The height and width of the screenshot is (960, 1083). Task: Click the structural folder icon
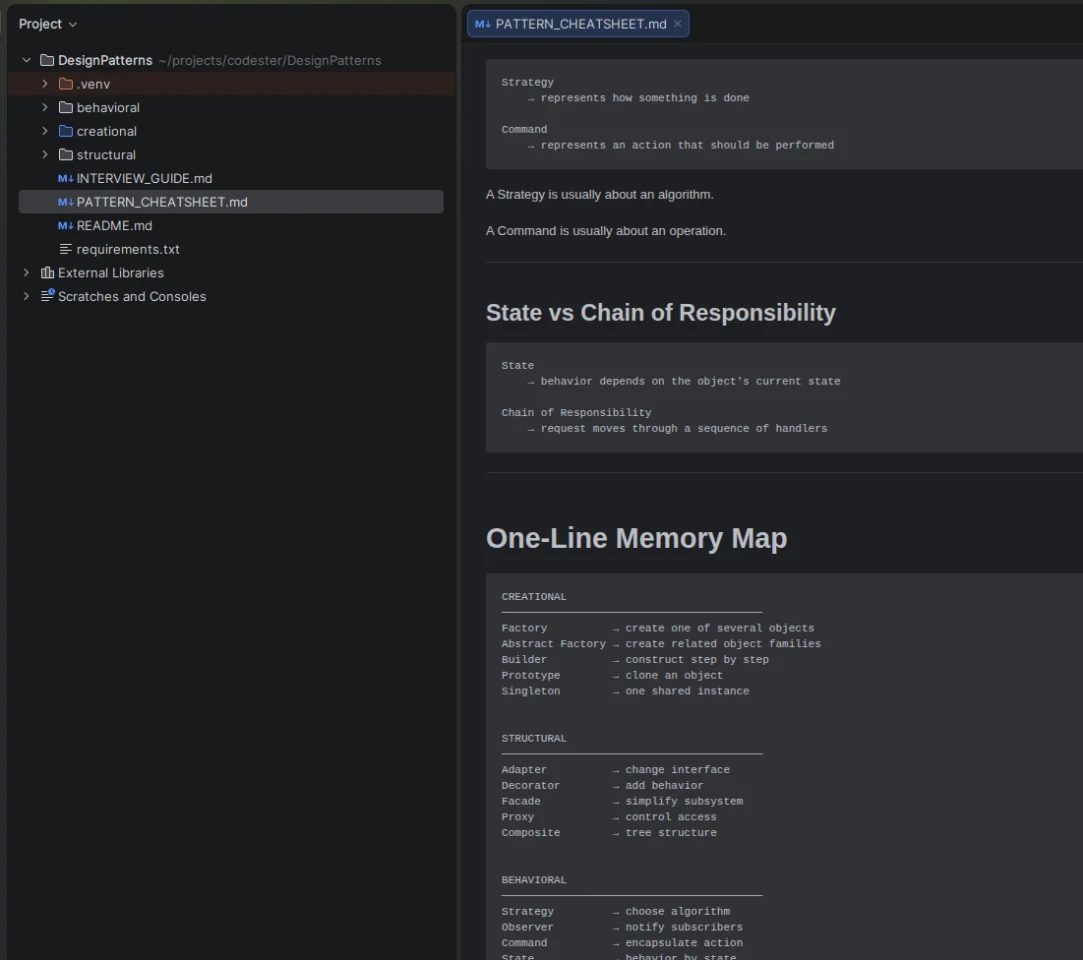click(x=66, y=154)
